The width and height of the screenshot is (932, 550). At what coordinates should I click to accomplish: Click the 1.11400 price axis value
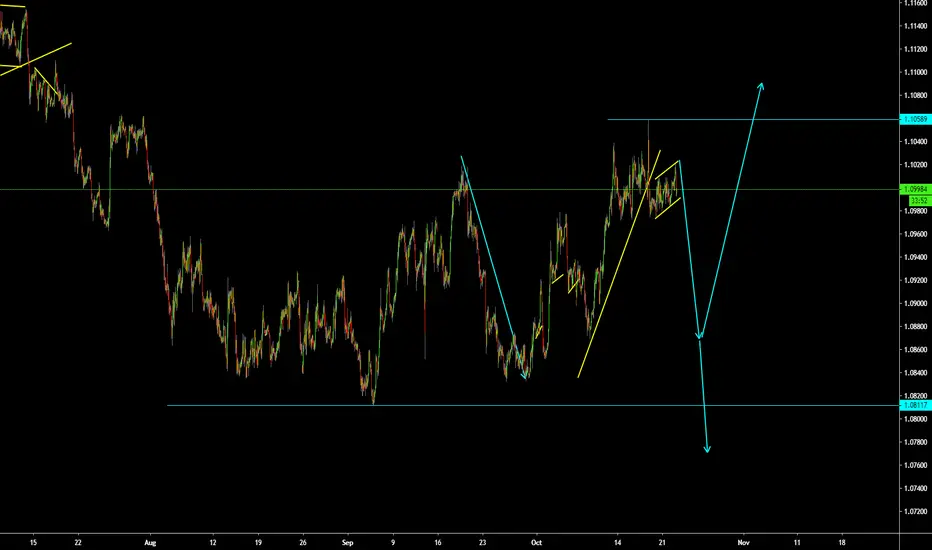pyautogui.click(x=915, y=26)
